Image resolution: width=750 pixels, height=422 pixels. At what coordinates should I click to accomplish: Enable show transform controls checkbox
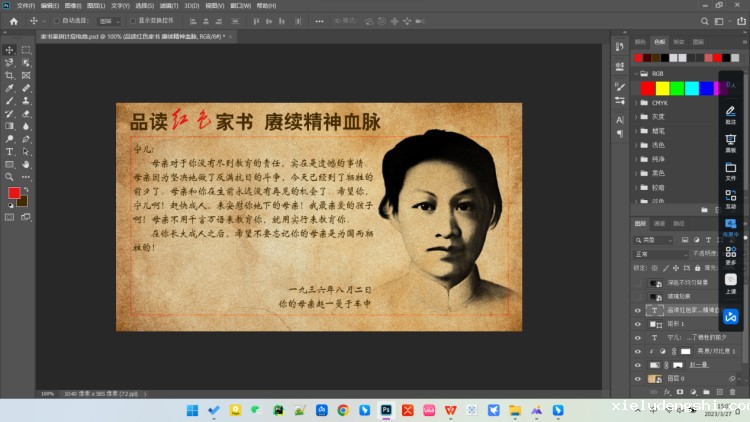[133, 20]
